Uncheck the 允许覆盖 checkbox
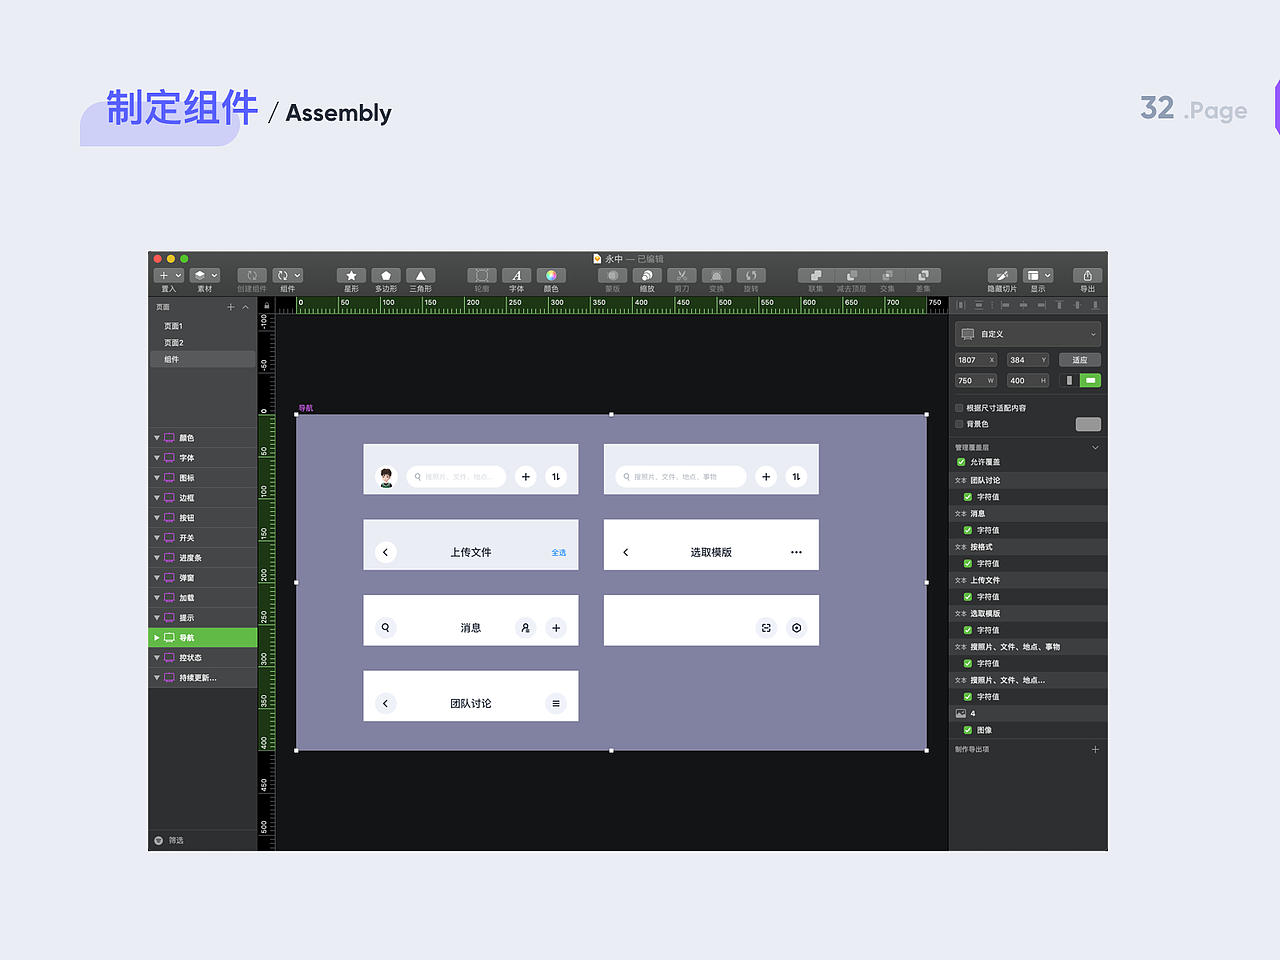This screenshot has width=1280, height=960. click(961, 462)
